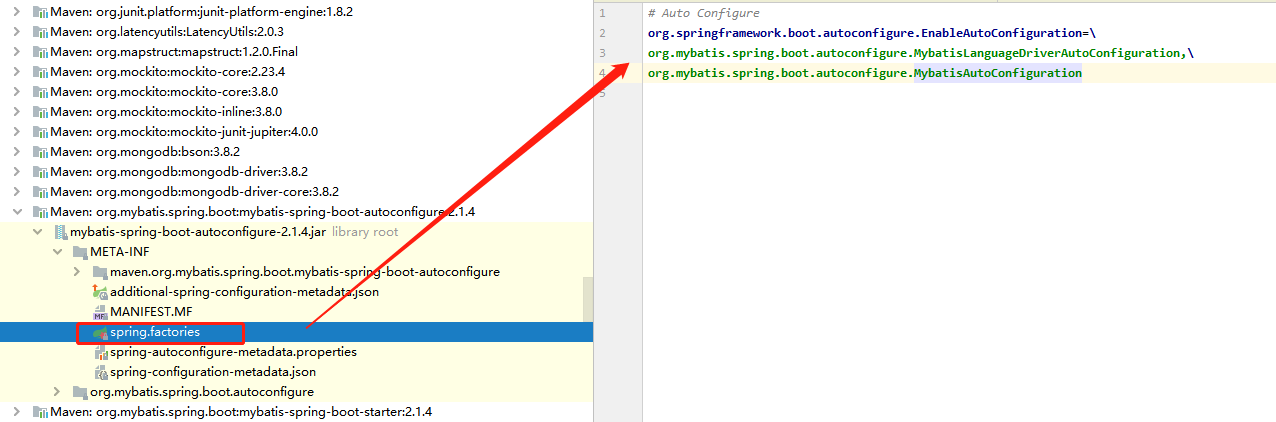This screenshot has width=1276, height=422.
Task: Select Maven: org.mapstruct:mapstruct:1.2.0.Final row
Action: [296, 52]
